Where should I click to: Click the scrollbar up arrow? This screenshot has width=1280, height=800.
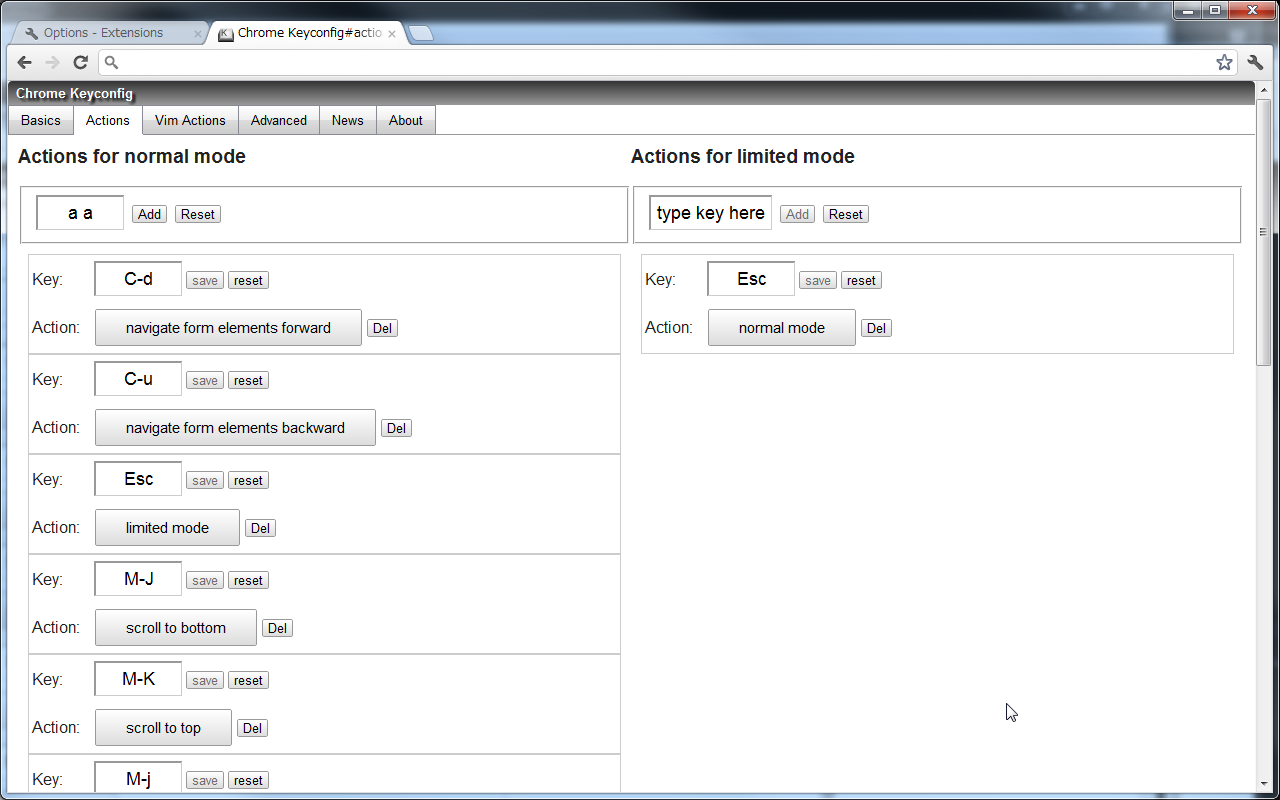tap(1263, 90)
